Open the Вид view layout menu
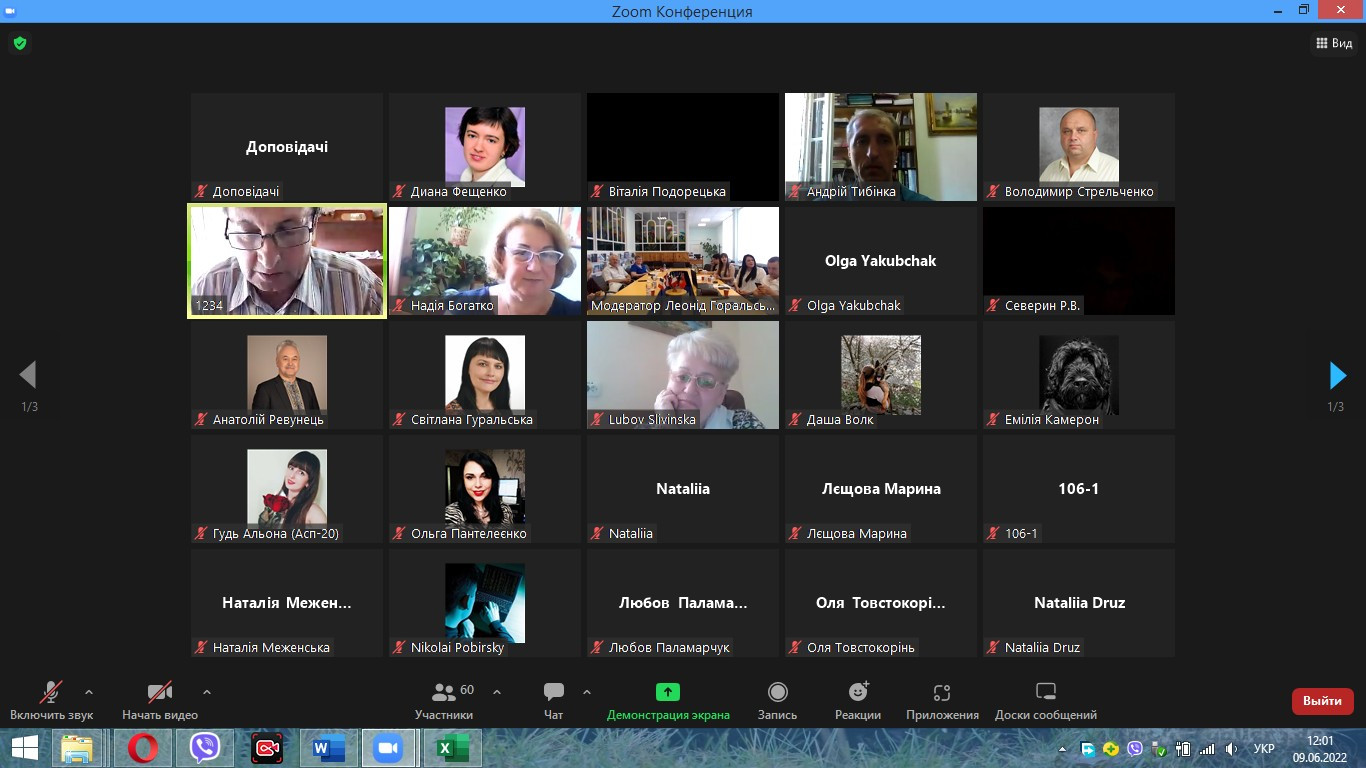 coord(1333,43)
